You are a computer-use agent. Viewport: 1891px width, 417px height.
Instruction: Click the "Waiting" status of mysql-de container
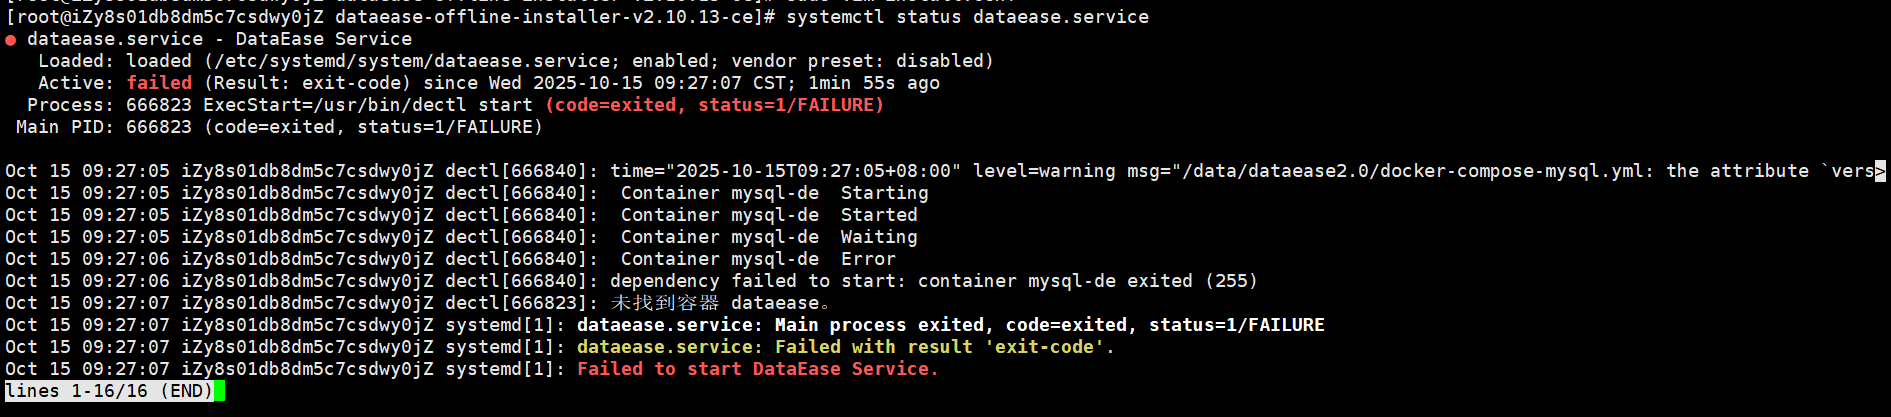879,237
